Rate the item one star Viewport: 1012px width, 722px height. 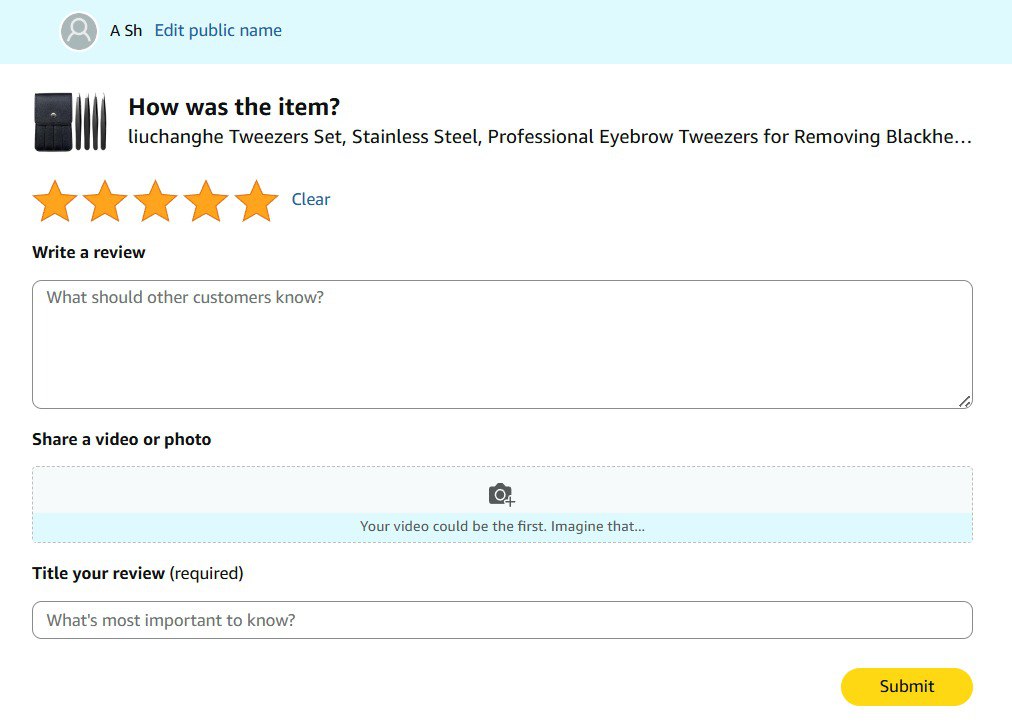55,201
